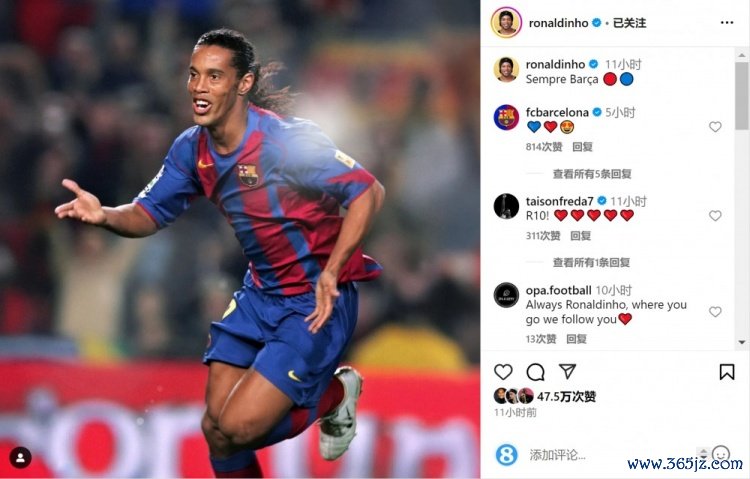
Task: View the 47.5万次赞 likes list
Action: (x=566, y=396)
